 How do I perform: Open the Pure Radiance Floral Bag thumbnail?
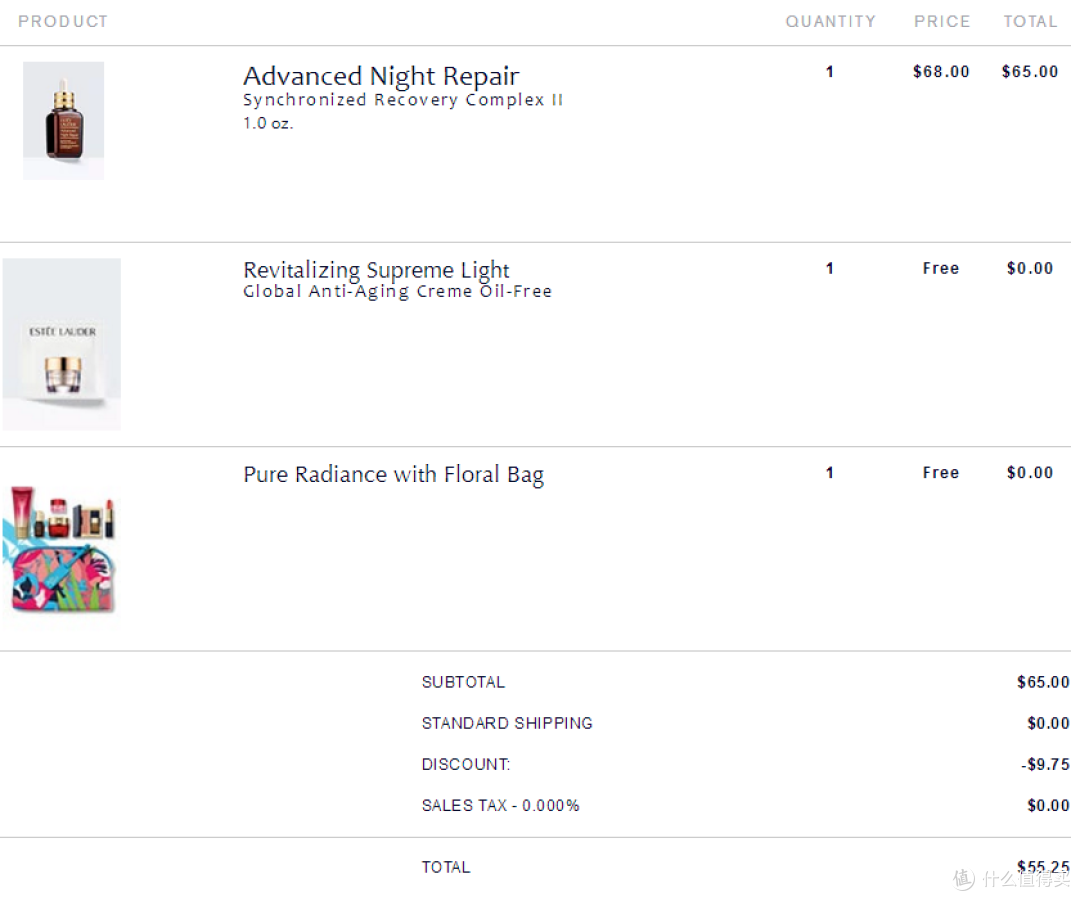pyautogui.click(x=62, y=550)
